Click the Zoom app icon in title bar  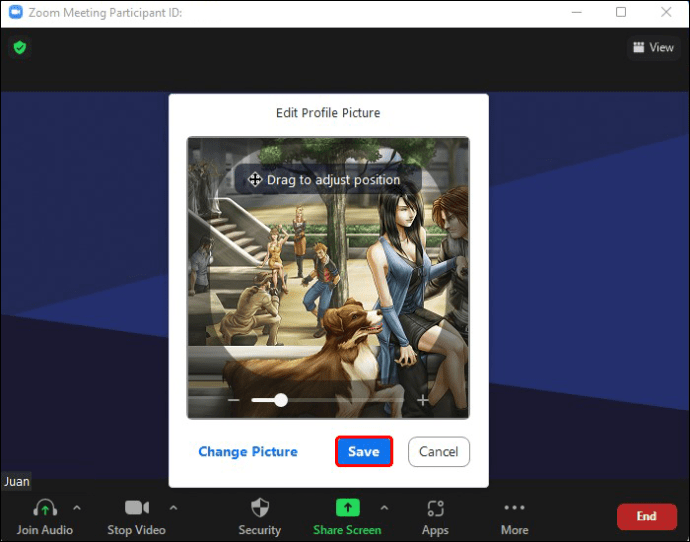point(16,12)
